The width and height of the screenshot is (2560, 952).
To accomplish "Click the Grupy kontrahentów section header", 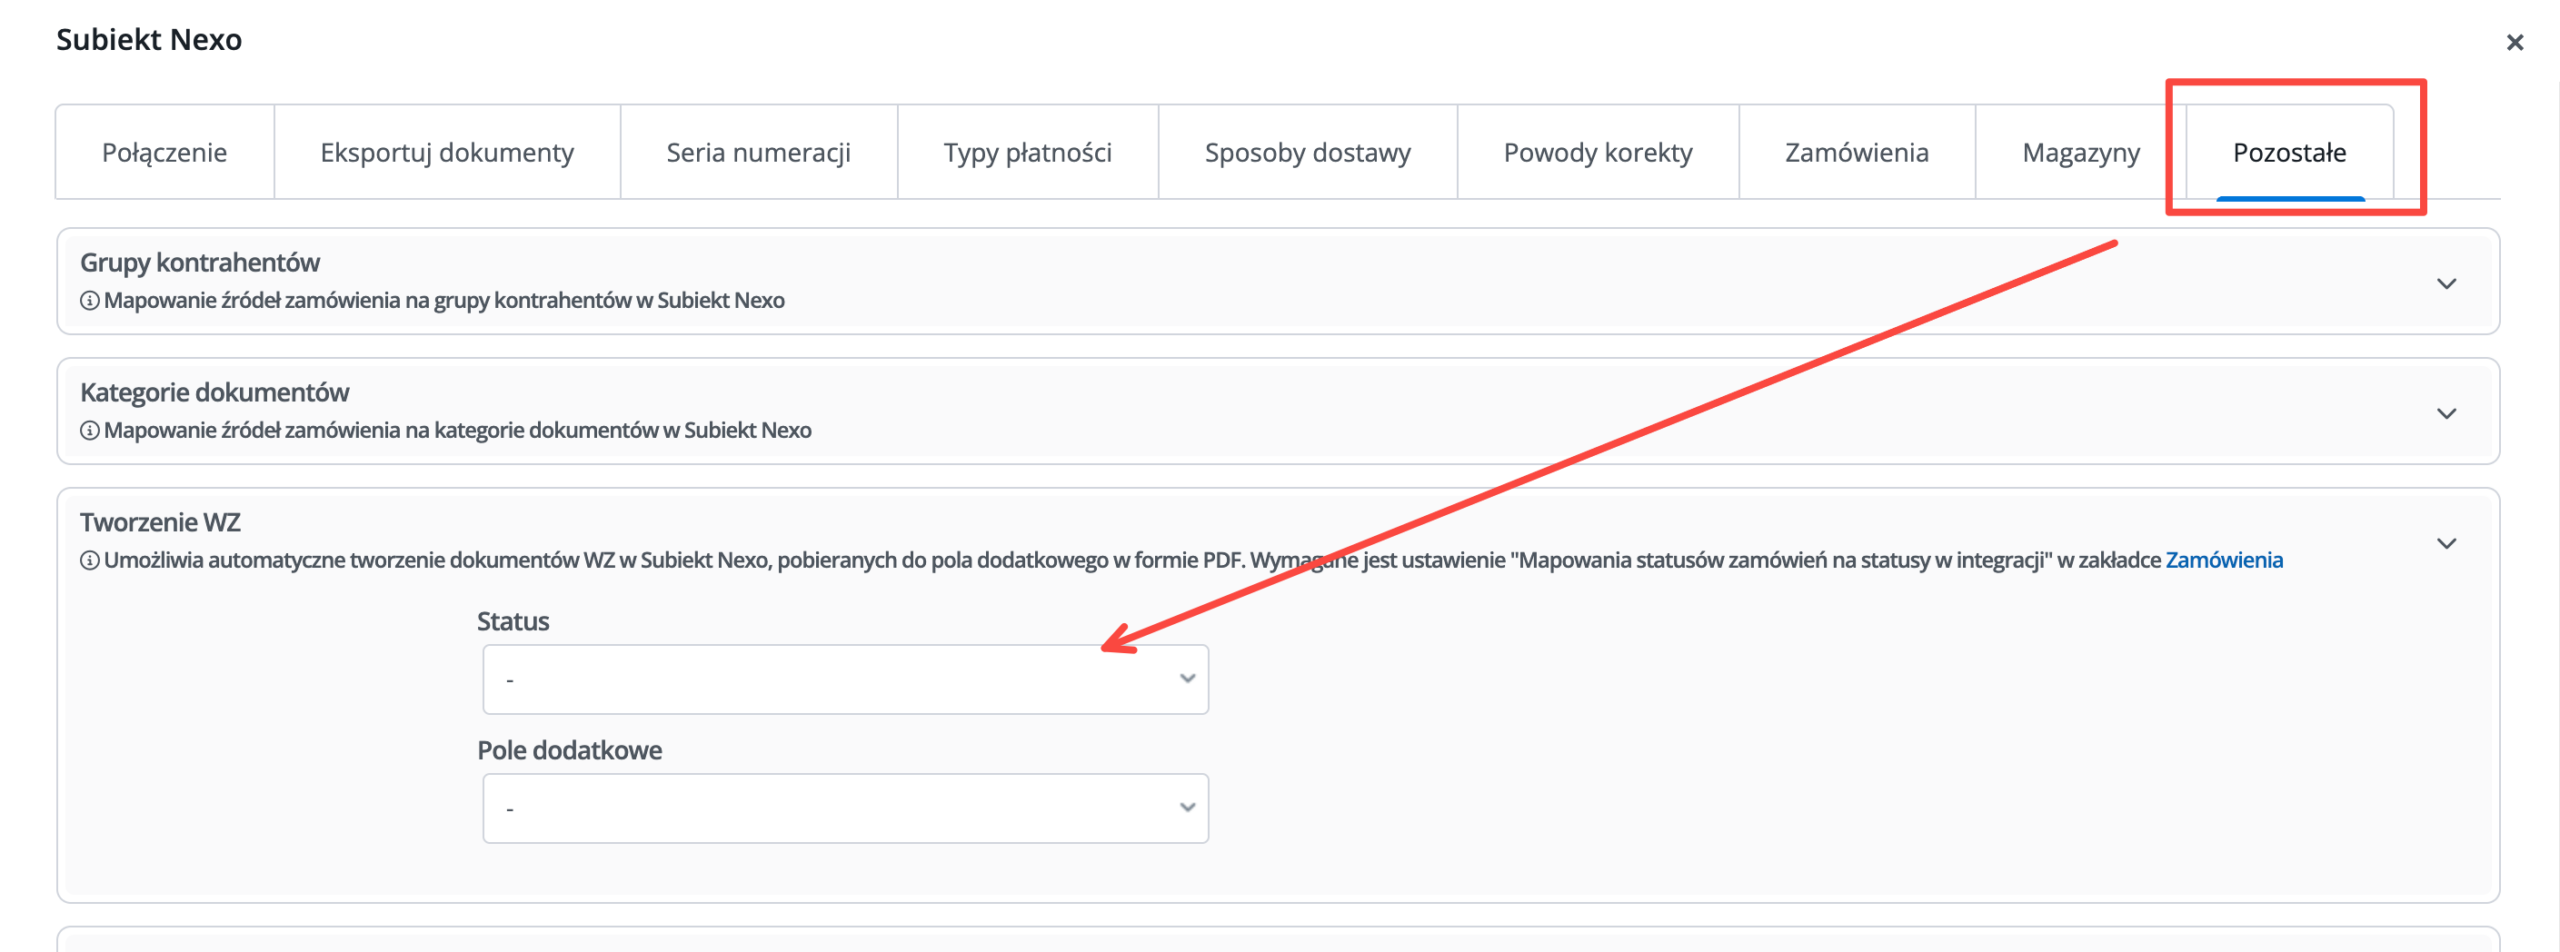I will coord(1278,282).
